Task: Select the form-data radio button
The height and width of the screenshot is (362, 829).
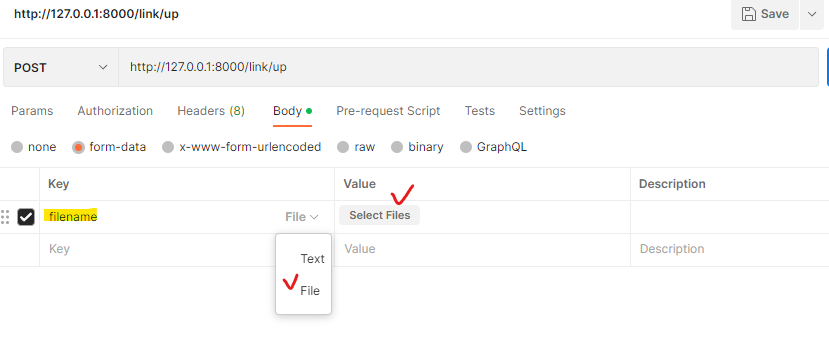Action: pyautogui.click(x=78, y=147)
